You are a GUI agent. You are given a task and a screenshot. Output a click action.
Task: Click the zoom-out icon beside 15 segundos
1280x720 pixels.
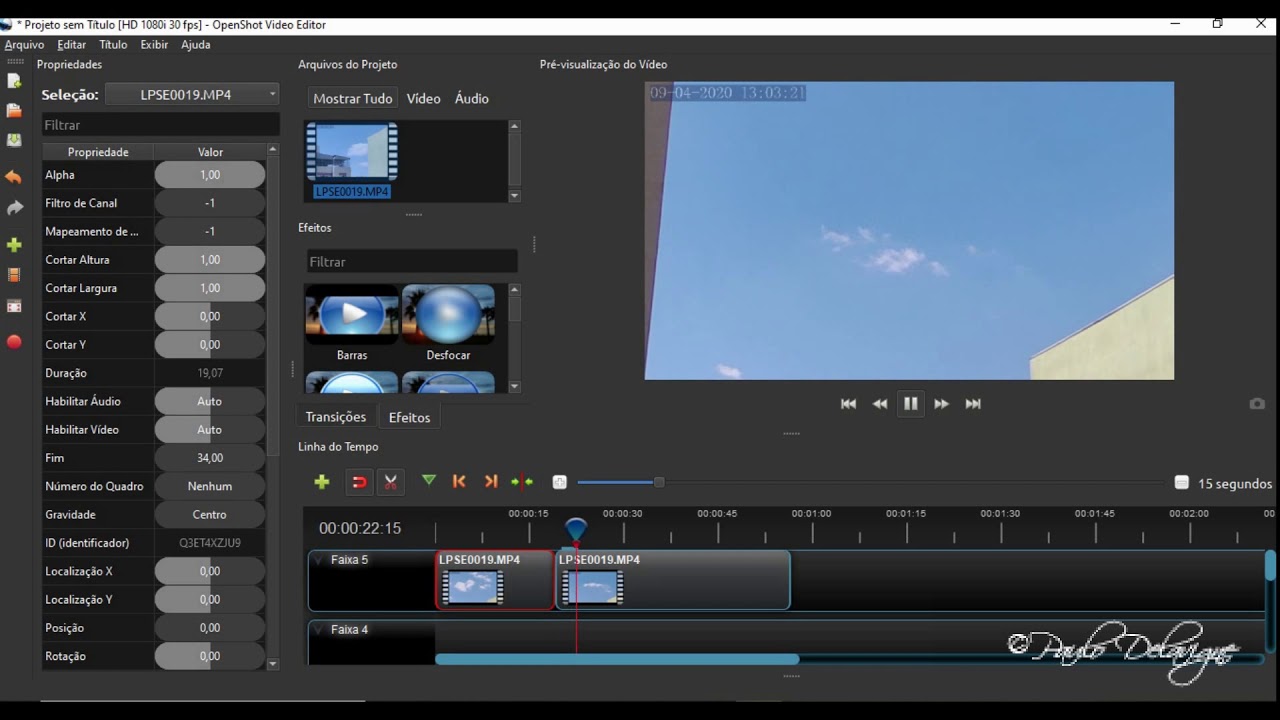pos(1182,482)
